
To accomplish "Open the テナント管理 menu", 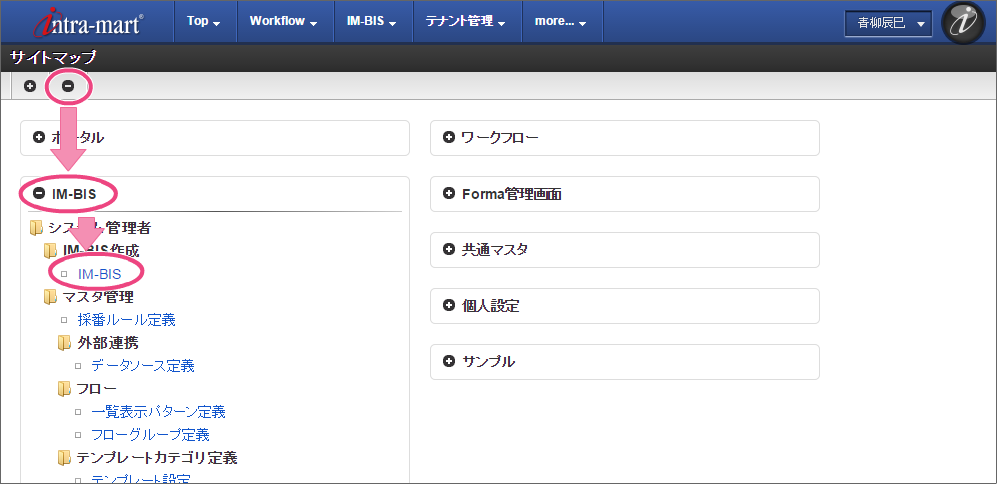I will 465,21.
